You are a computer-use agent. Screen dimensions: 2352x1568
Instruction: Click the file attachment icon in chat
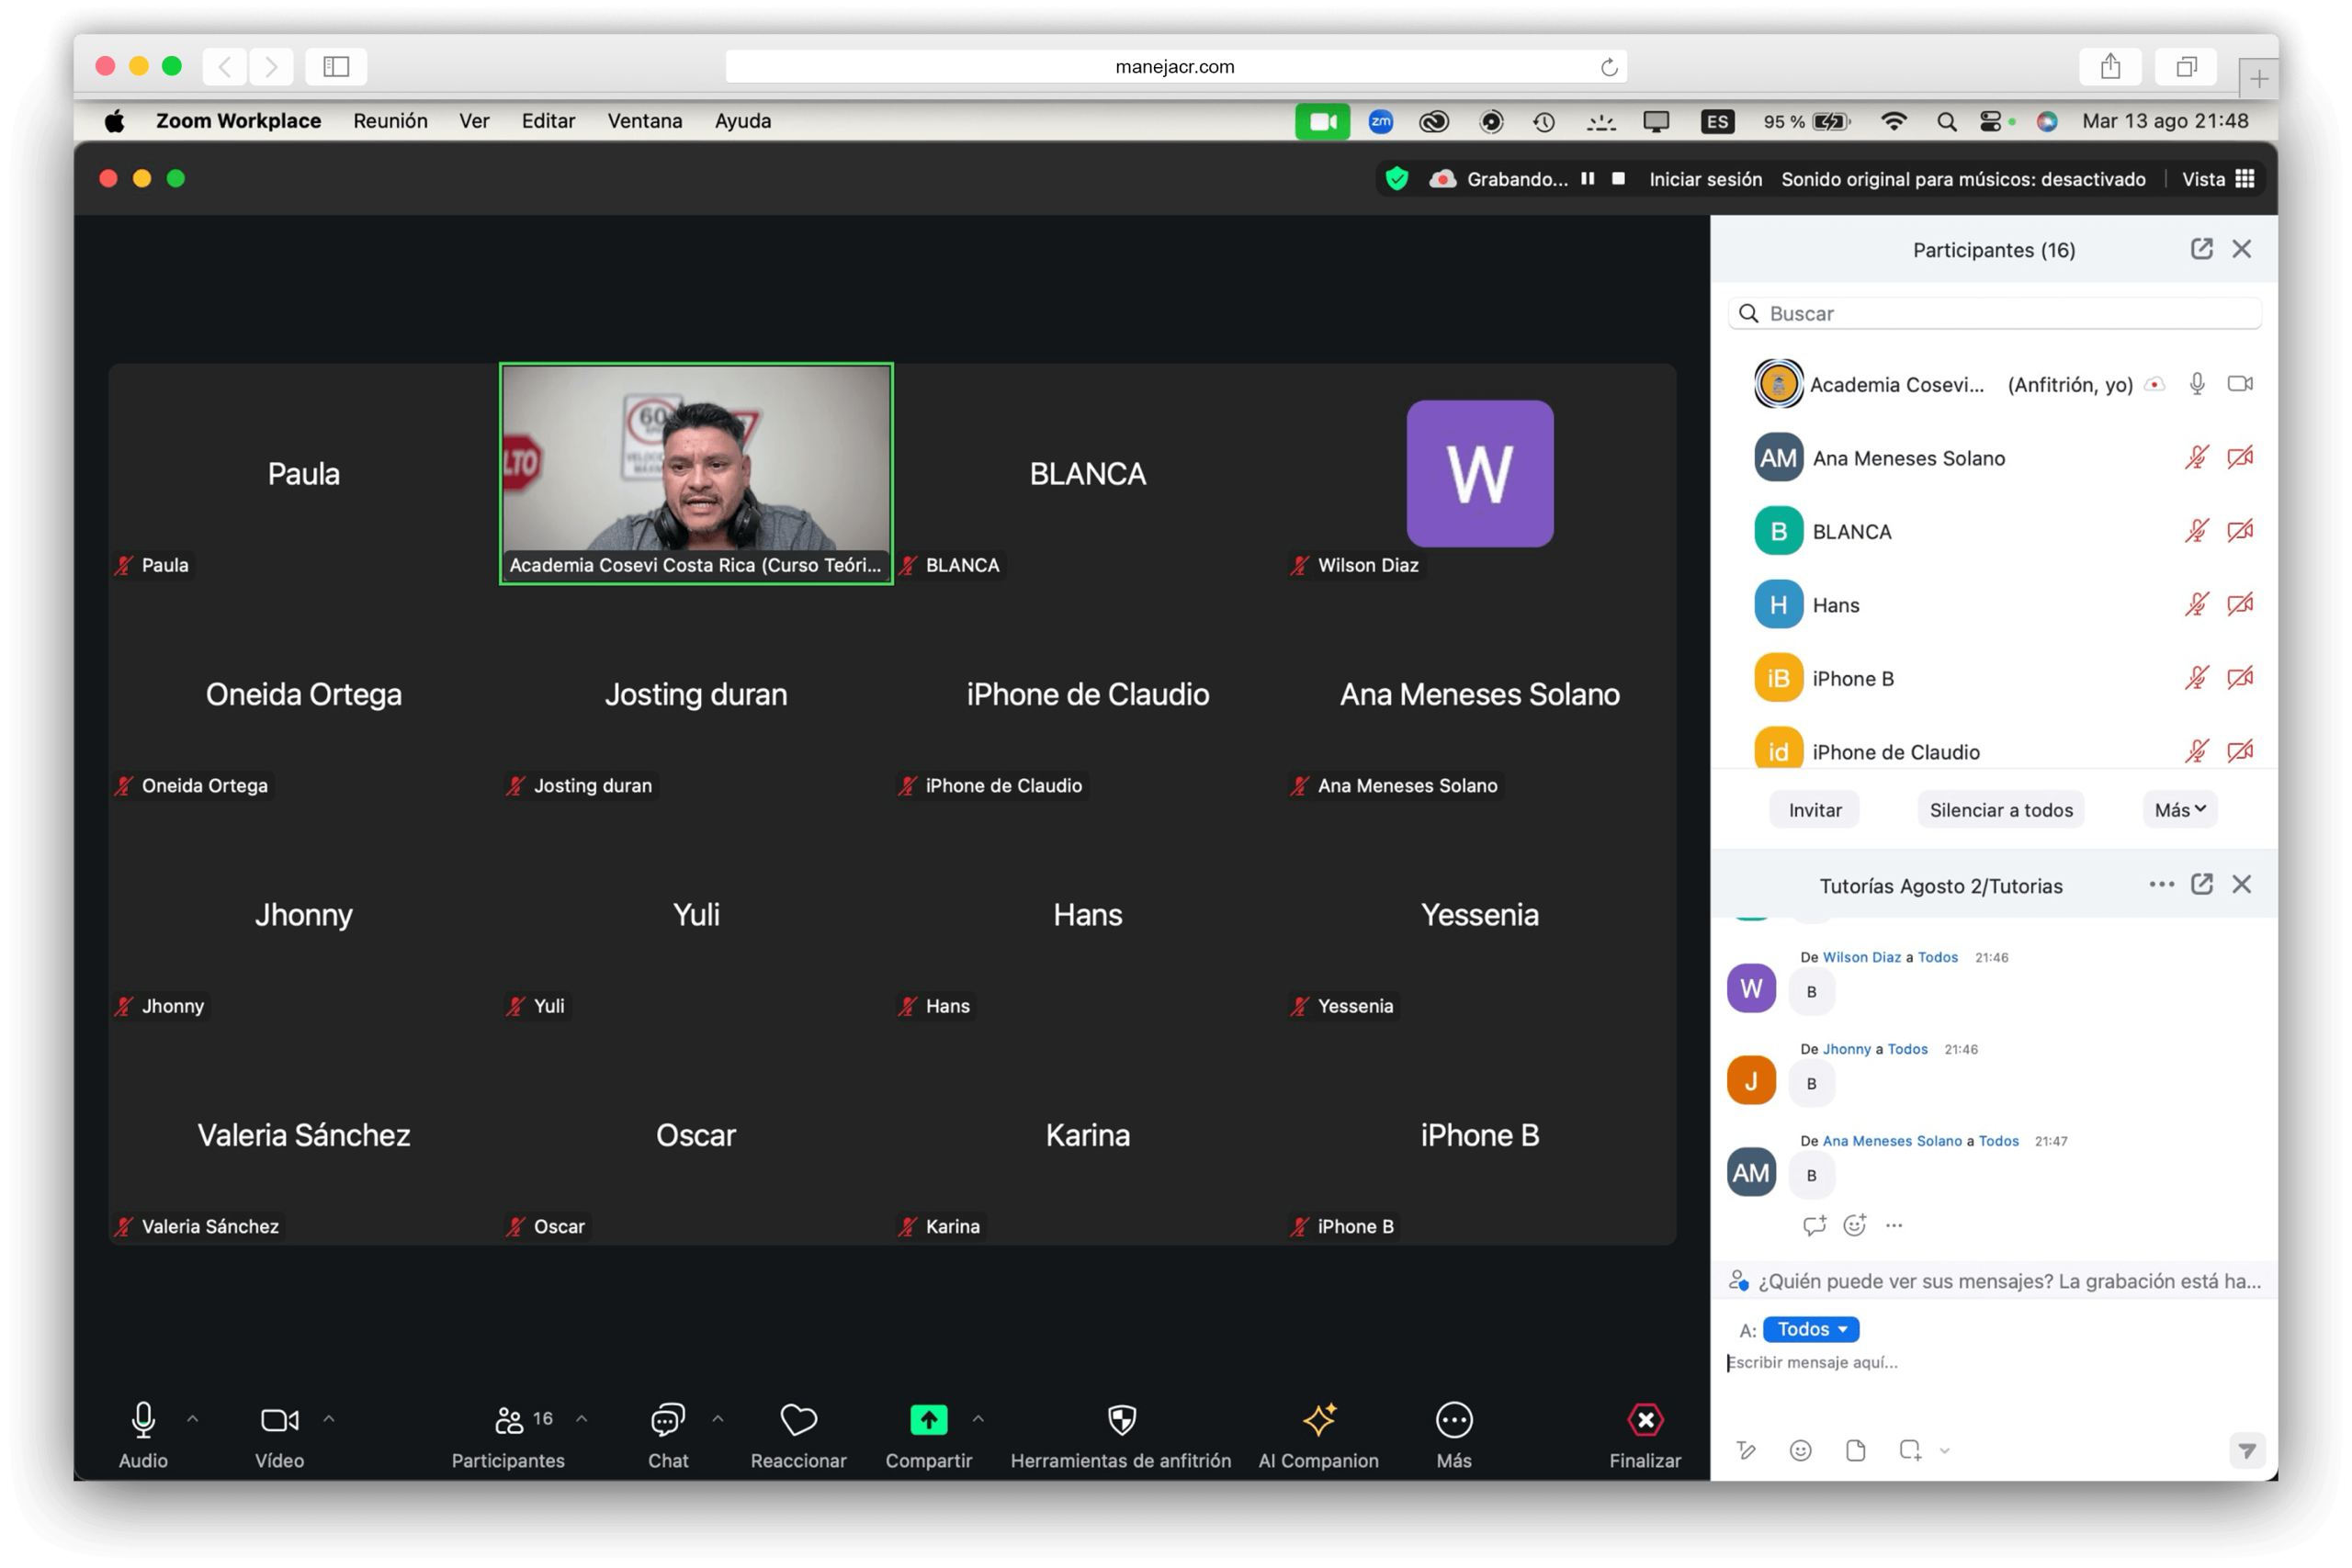[1855, 1450]
